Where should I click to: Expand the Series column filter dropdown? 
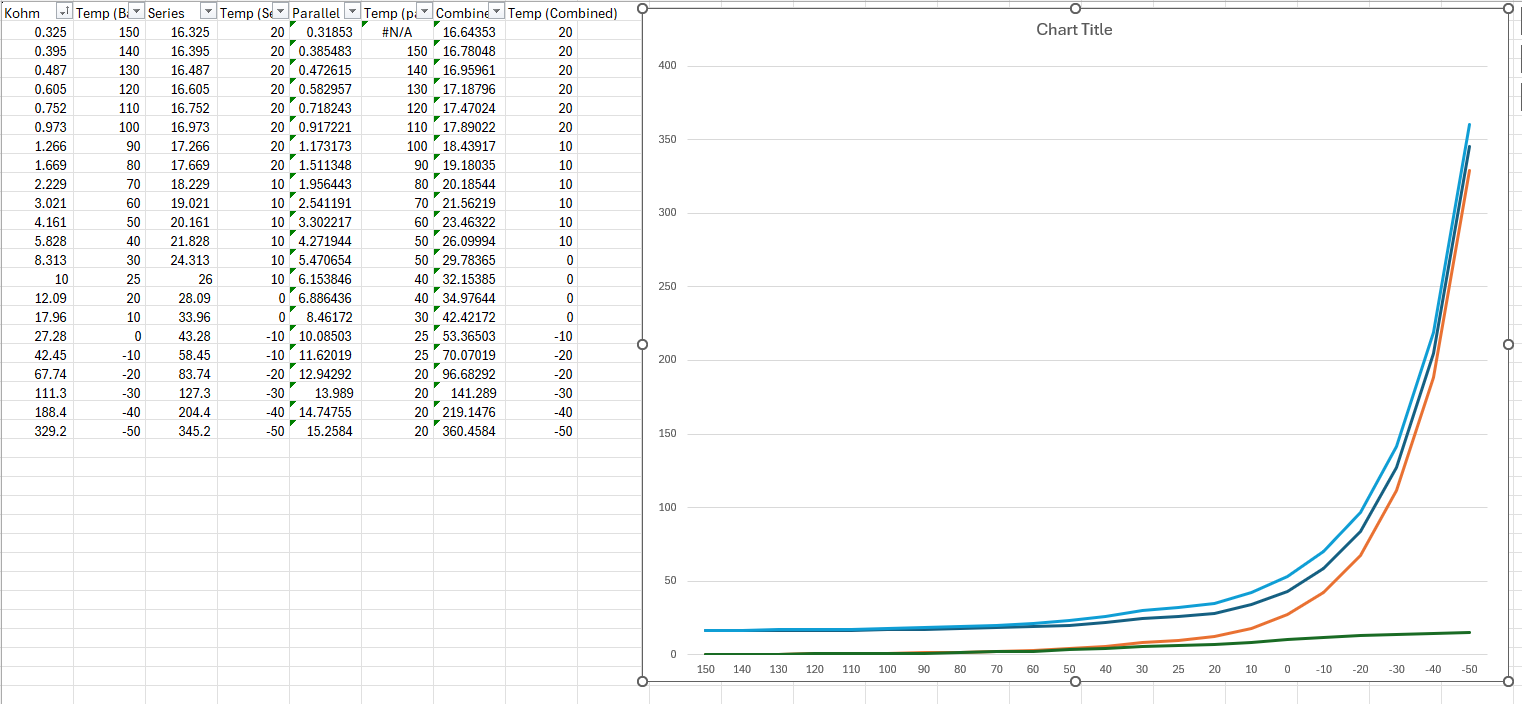pyautogui.click(x=208, y=11)
